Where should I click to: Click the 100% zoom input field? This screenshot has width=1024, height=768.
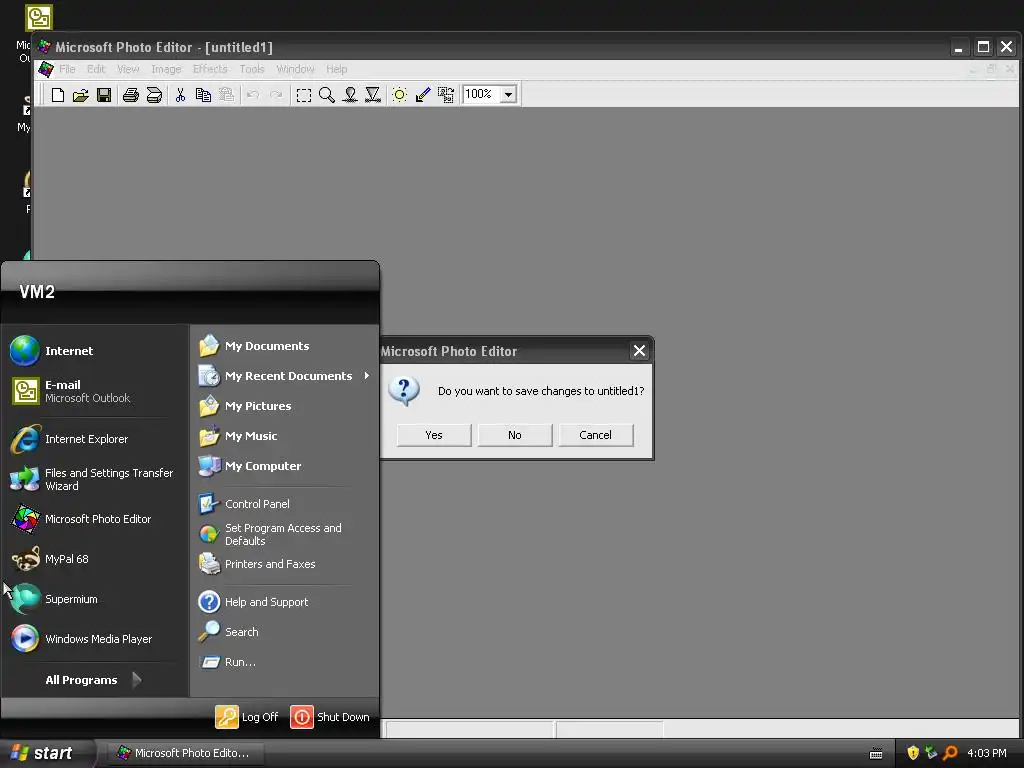tap(481, 95)
